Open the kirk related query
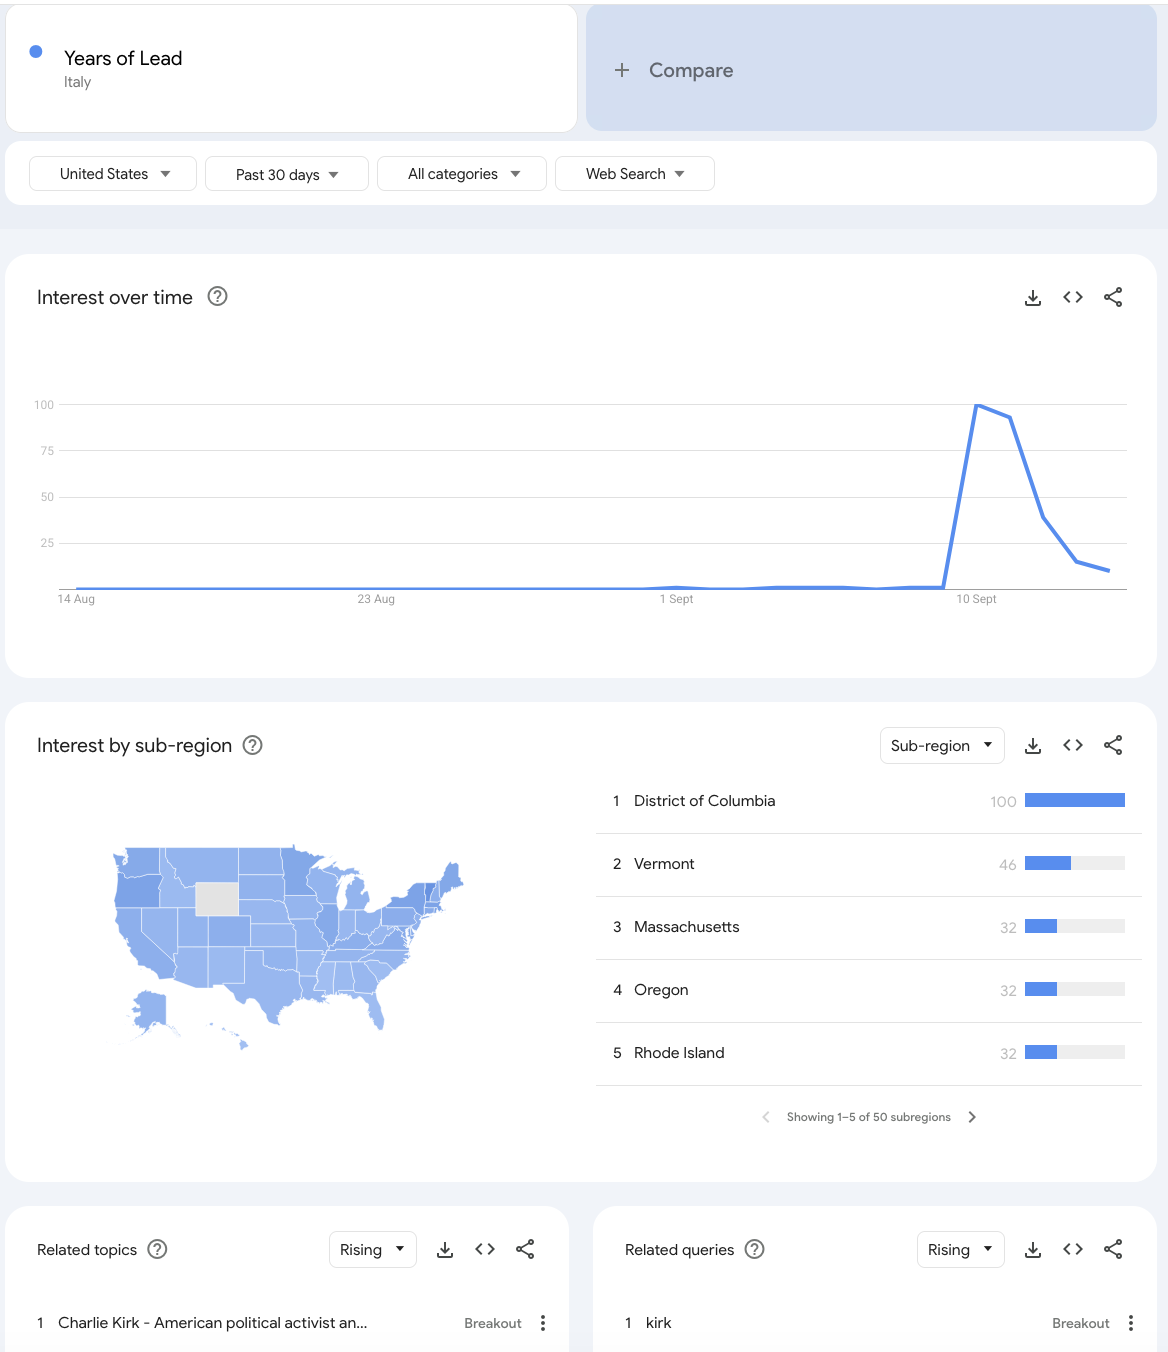Viewport: 1168px width, 1352px height. pyautogui.click(x=658, y=1323)
